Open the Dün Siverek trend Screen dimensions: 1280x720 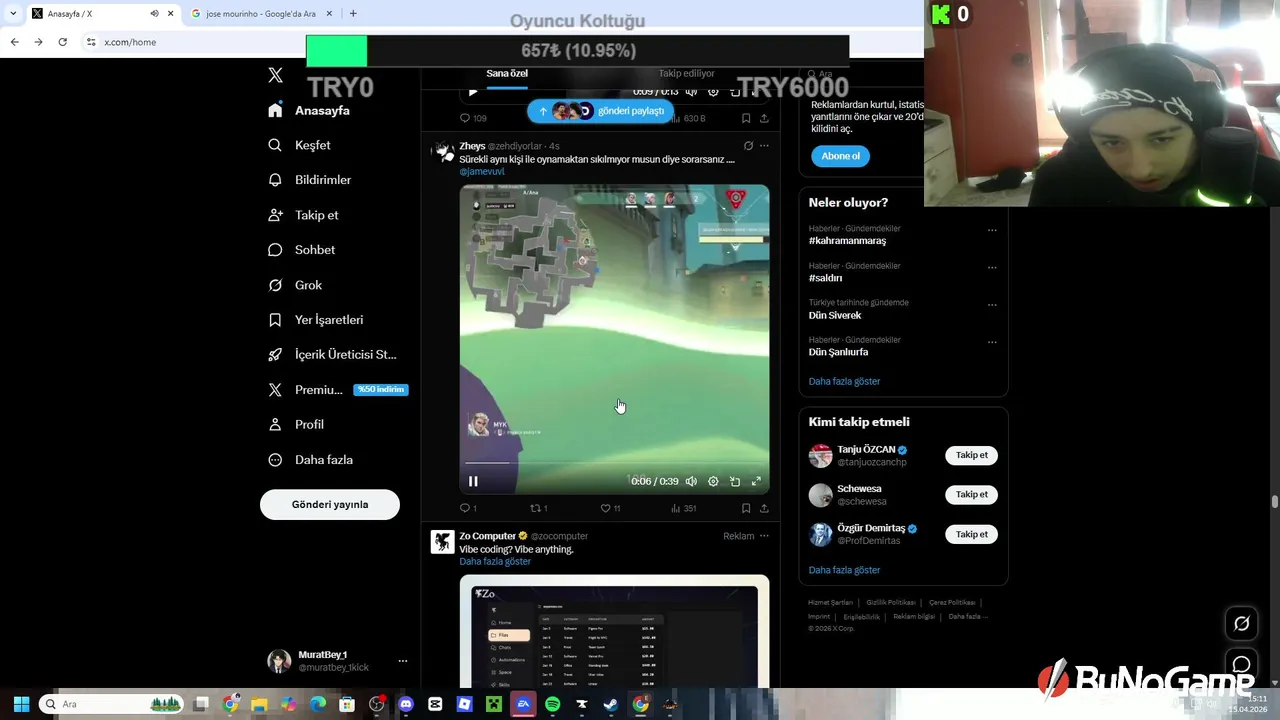[x=835, y=315]
